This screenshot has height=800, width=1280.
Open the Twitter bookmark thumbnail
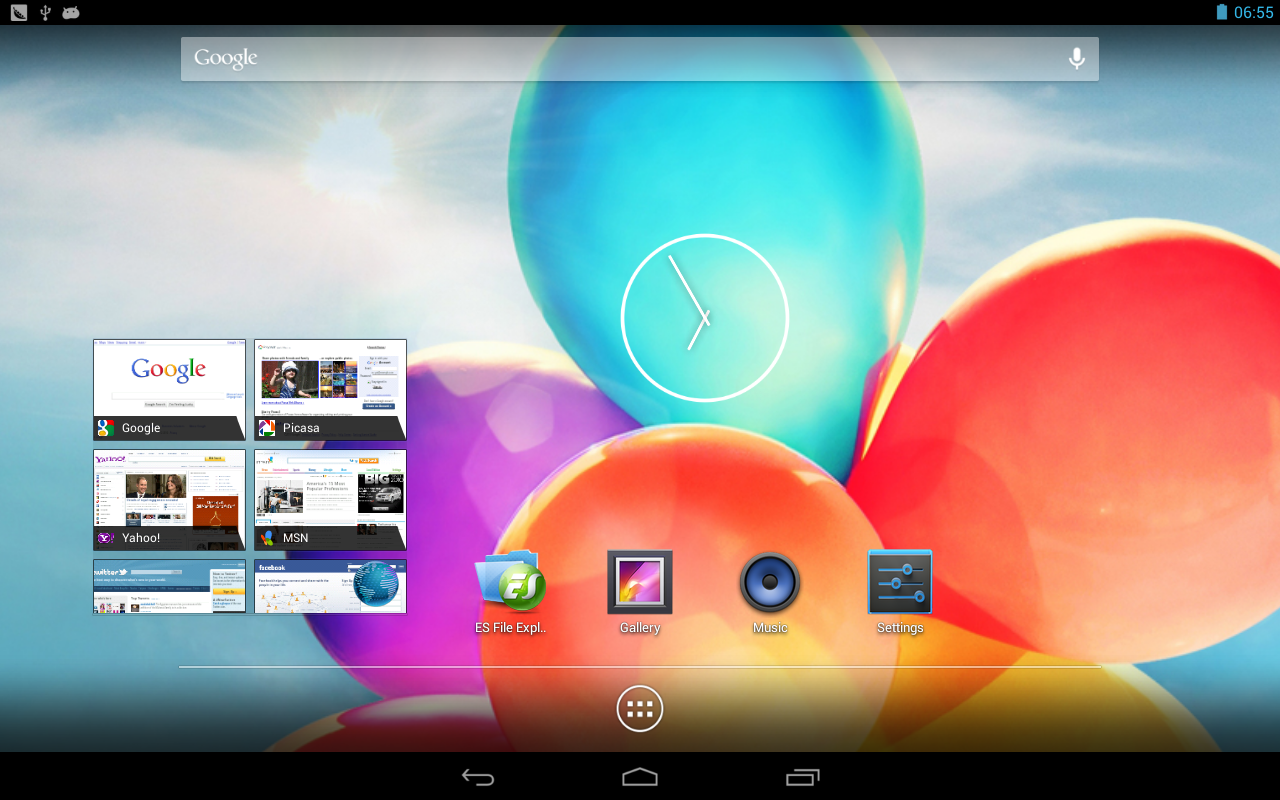(169, 586)
